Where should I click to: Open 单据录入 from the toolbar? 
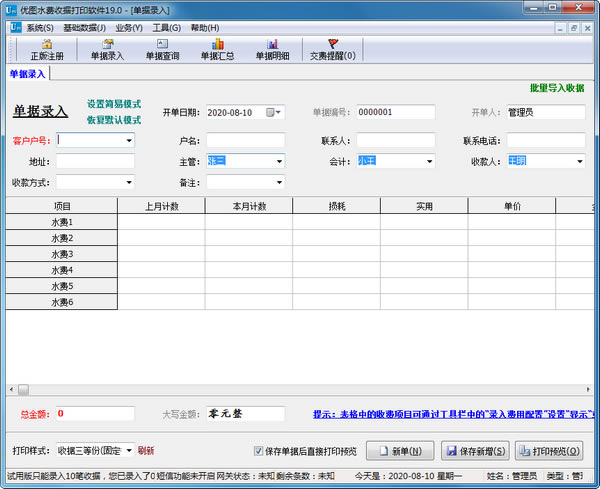(107, 50)
